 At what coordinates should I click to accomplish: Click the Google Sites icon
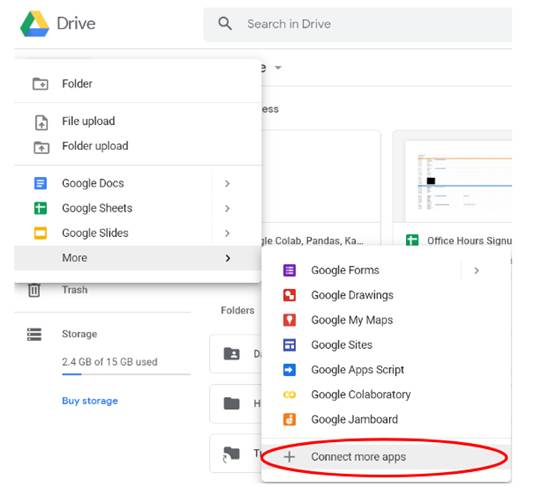pyautogui.click(x=289, y=345)
